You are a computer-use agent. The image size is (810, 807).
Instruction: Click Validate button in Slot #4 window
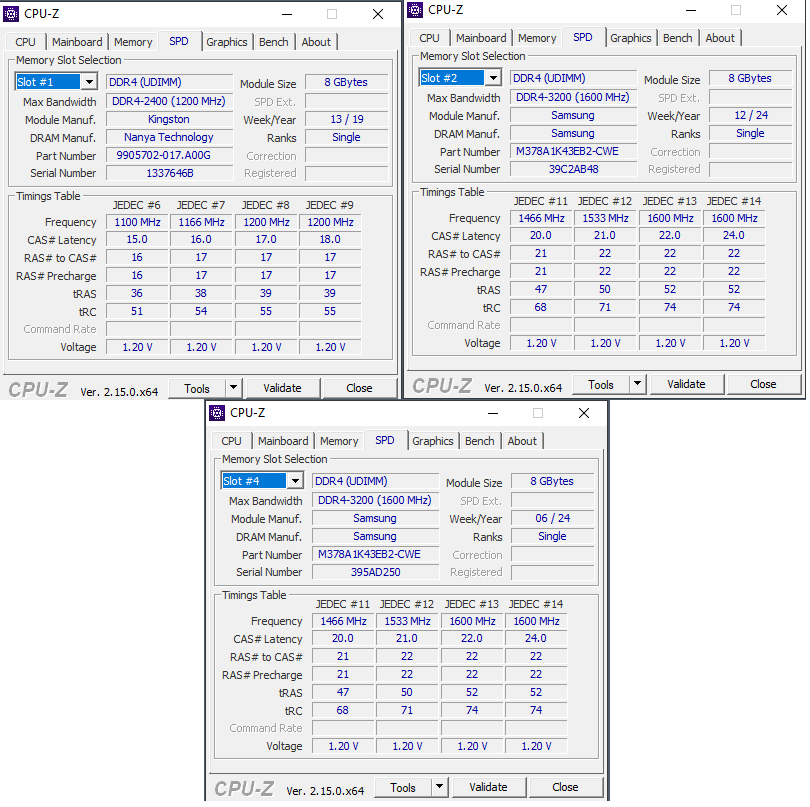pos(489,787)
